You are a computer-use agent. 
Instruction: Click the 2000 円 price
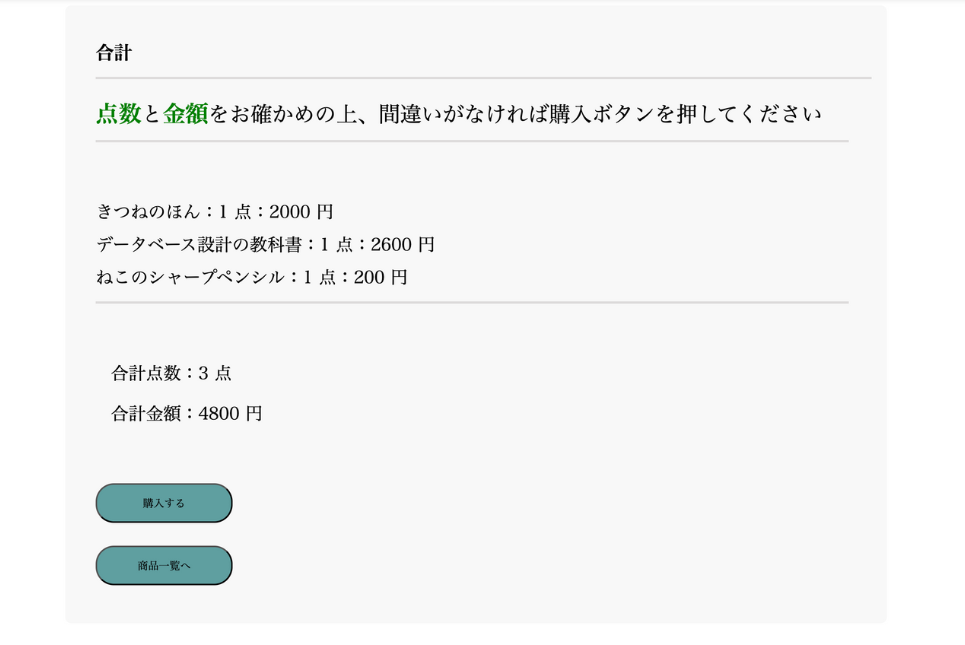pyautogui.click(x=301, y=212)
